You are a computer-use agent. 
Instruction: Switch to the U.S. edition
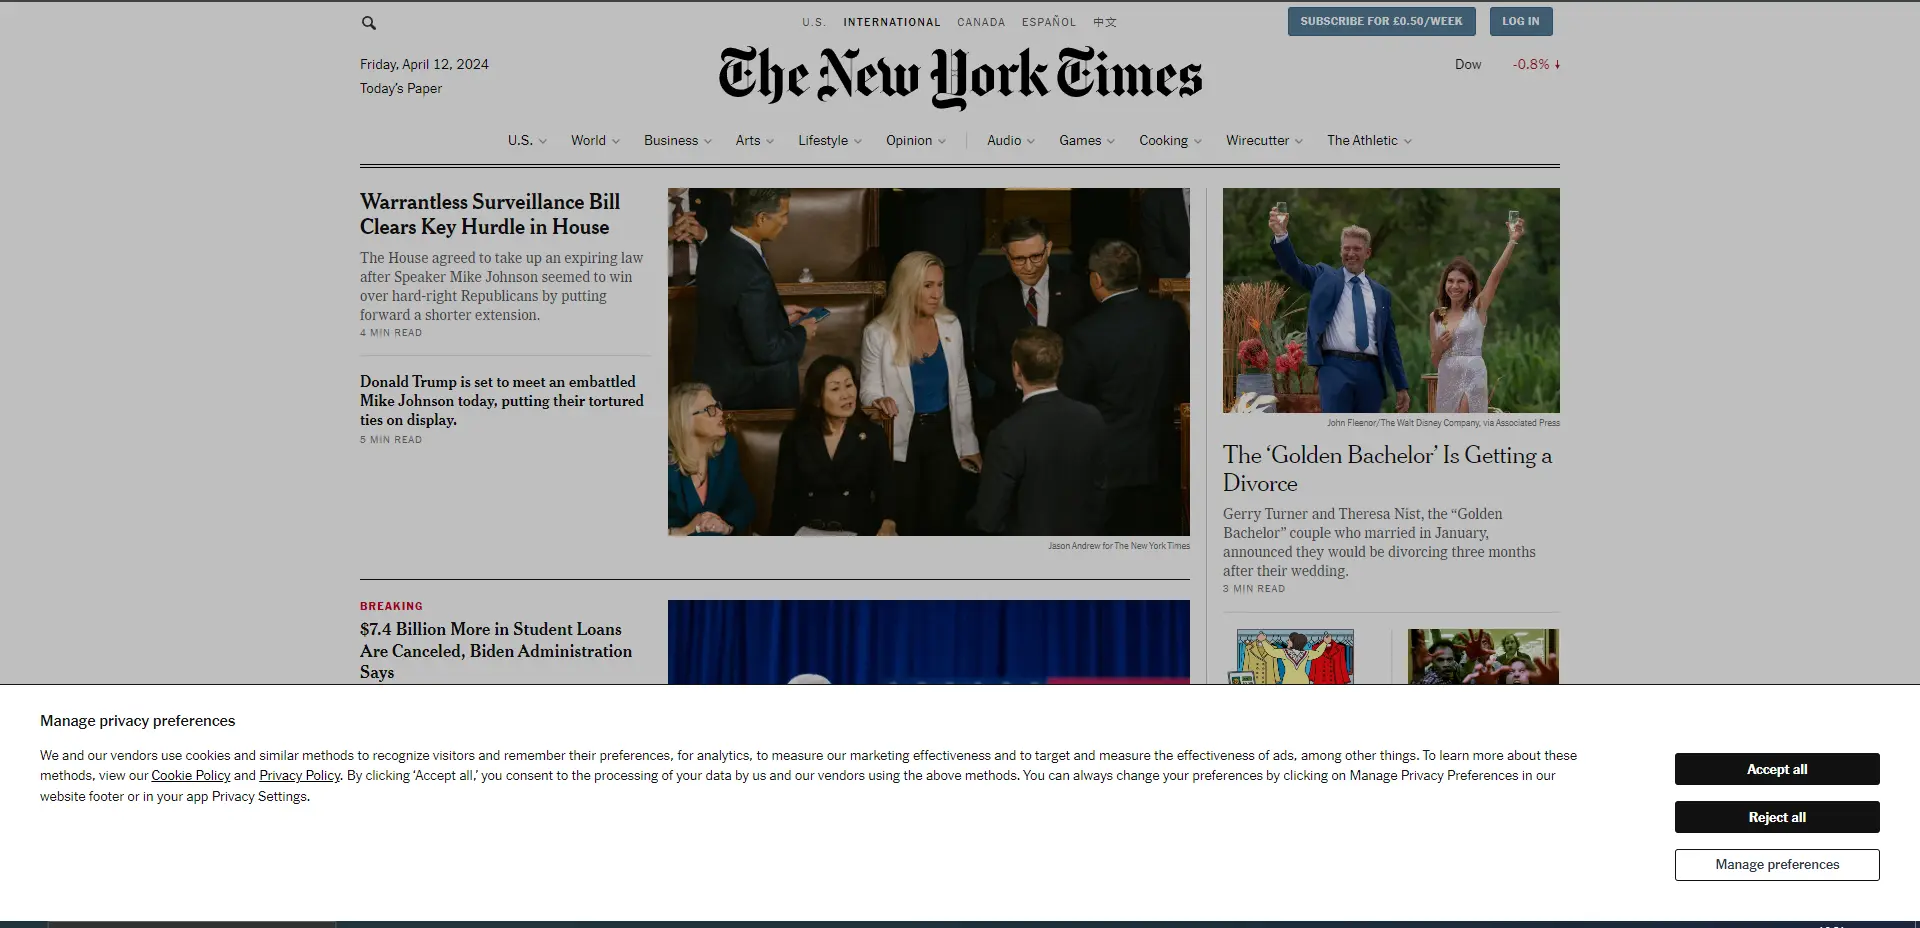coord(814,22)
